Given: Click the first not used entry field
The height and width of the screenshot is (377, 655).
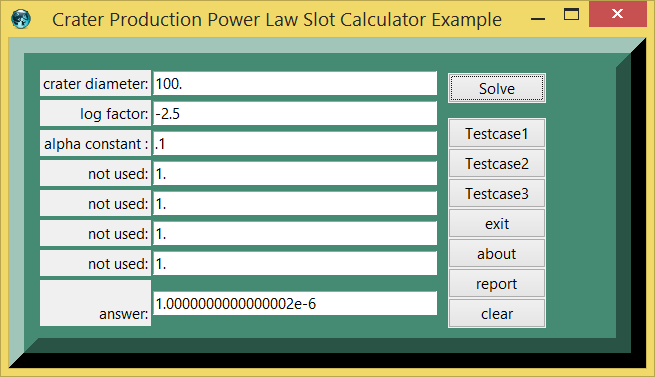Looking at the screenshot, I should pos(295,174).
